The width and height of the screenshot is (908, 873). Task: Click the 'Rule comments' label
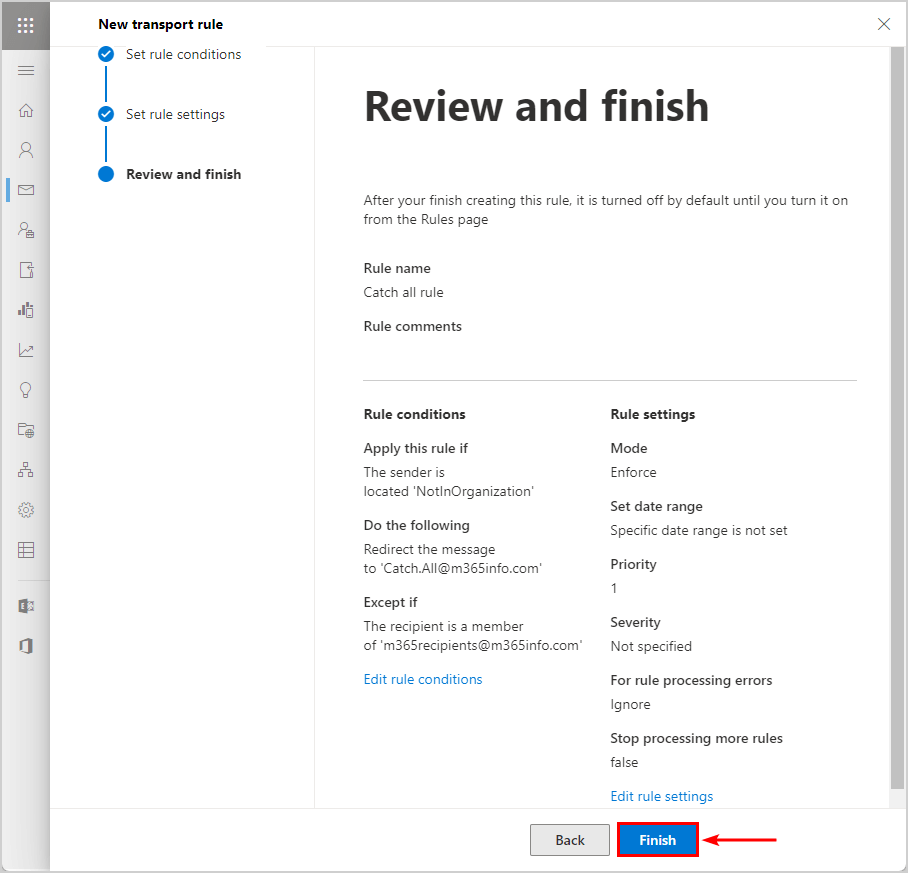pyautogui.click(x=412, y=327)
